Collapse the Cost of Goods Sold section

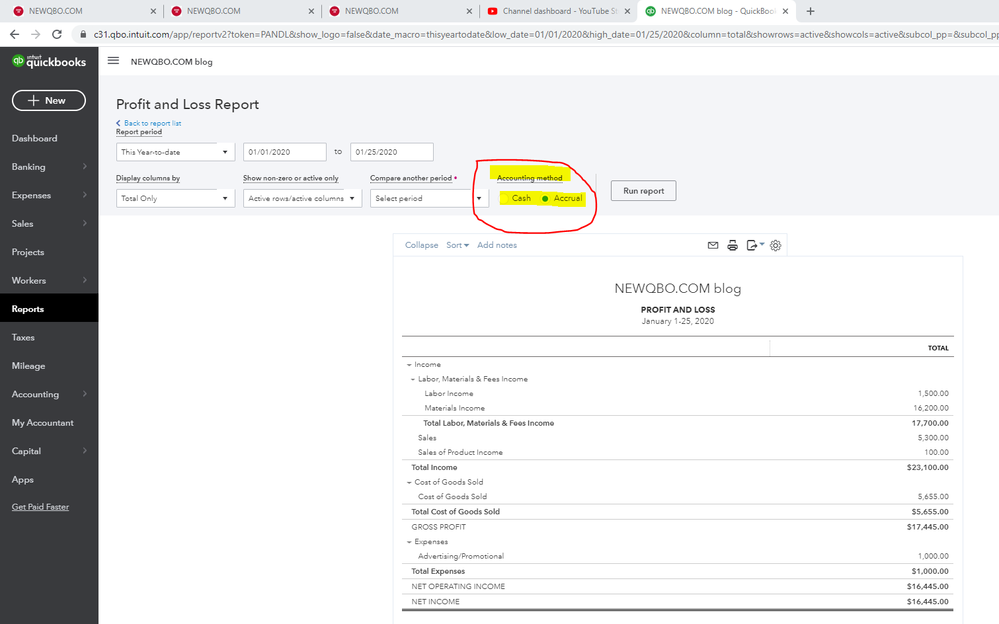pos(409,483)
